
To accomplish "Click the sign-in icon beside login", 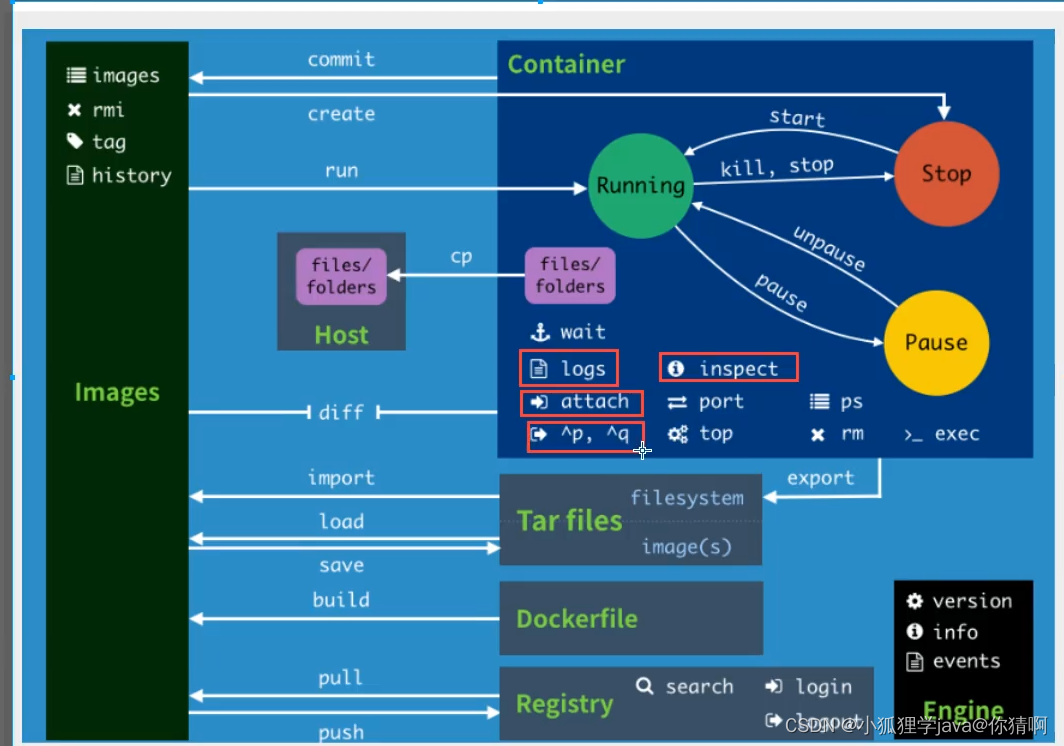I will click(x=774, y=686).
